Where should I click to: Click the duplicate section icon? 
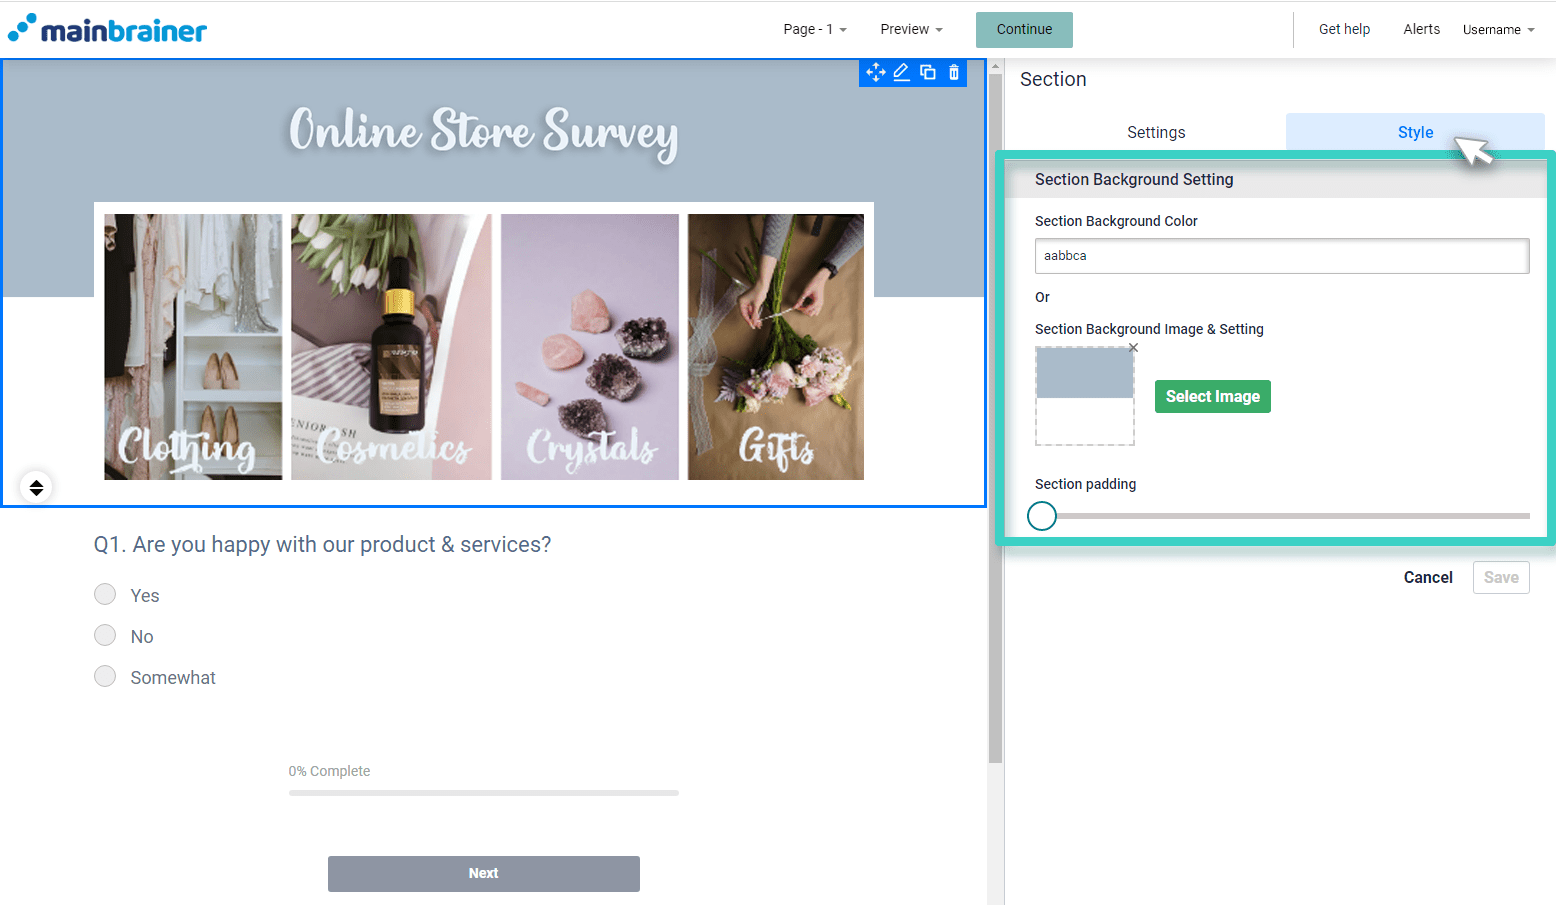(x=928, y=72)
